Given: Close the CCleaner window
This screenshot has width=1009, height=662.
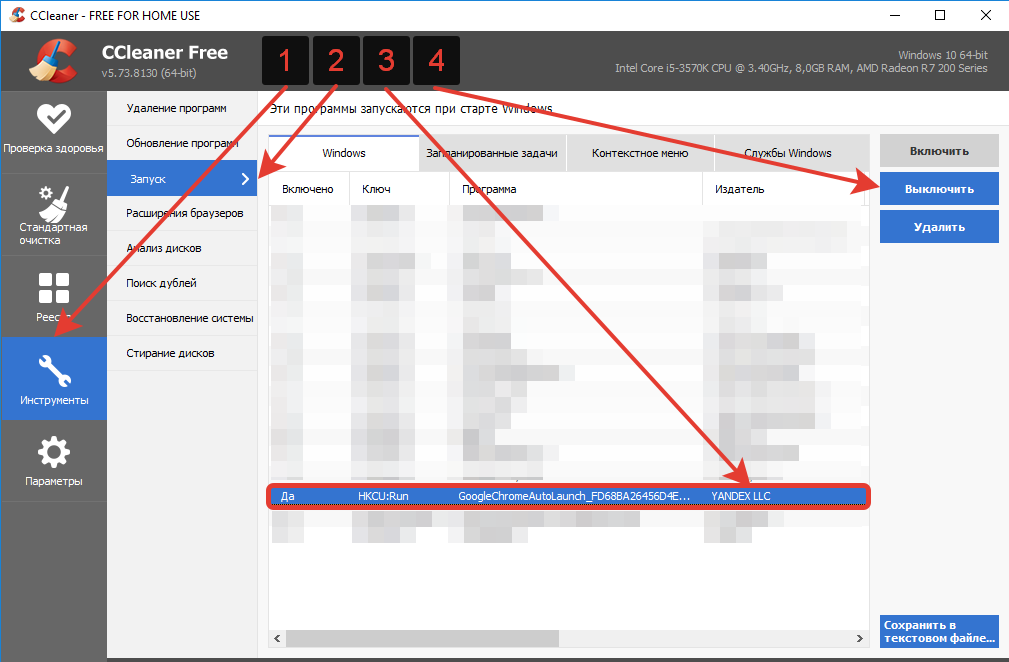Looking at the screenshot, I should pyautogui.click(x=985, y=15).
